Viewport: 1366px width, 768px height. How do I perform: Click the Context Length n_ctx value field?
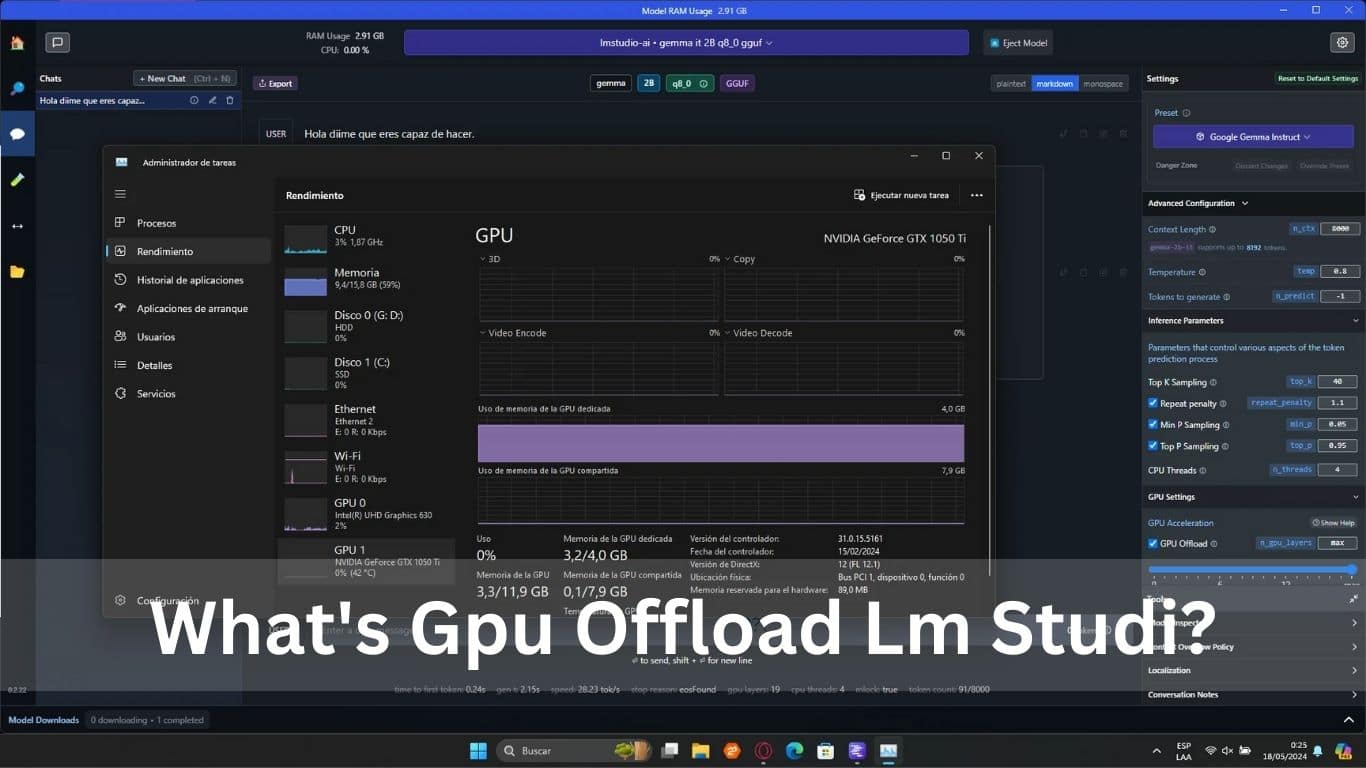pos(1339,228)
